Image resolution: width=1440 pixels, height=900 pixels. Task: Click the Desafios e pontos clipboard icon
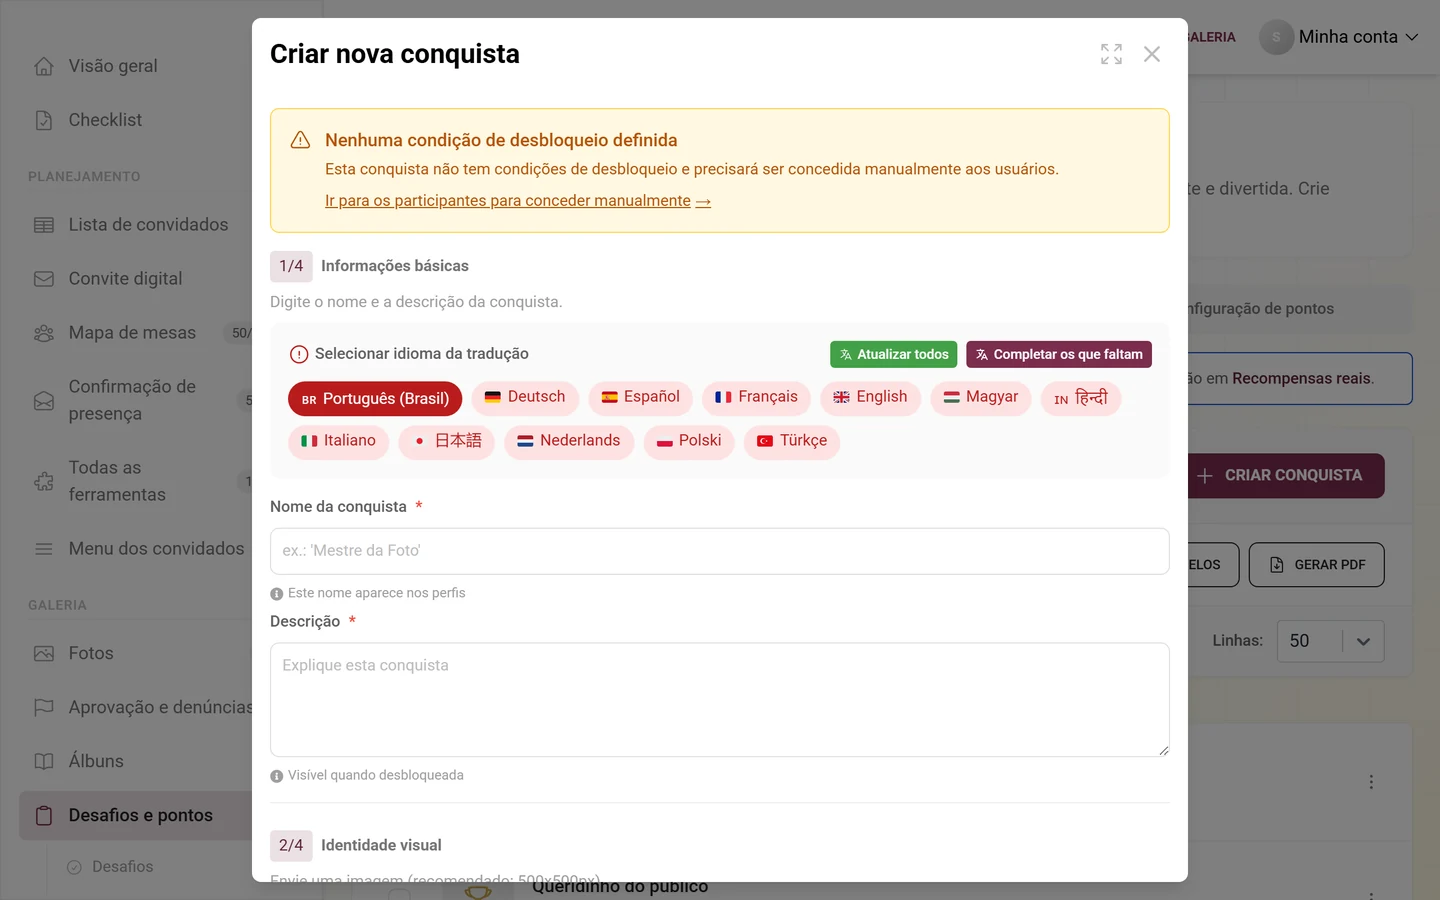point(44,815)
